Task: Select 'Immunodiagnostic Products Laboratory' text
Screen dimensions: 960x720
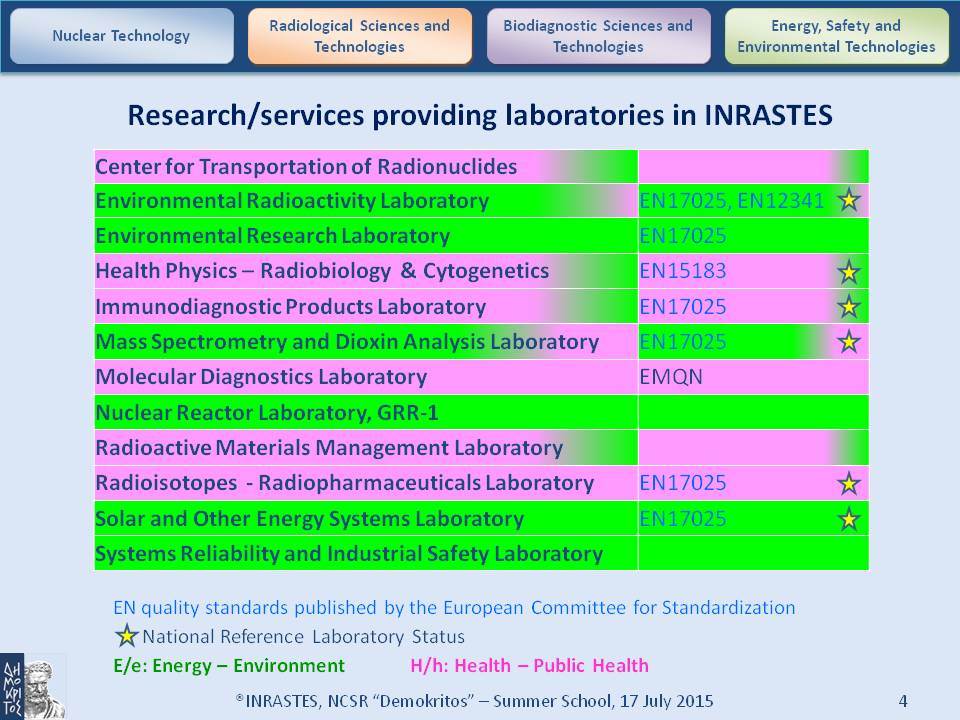Action: (290, 306)
